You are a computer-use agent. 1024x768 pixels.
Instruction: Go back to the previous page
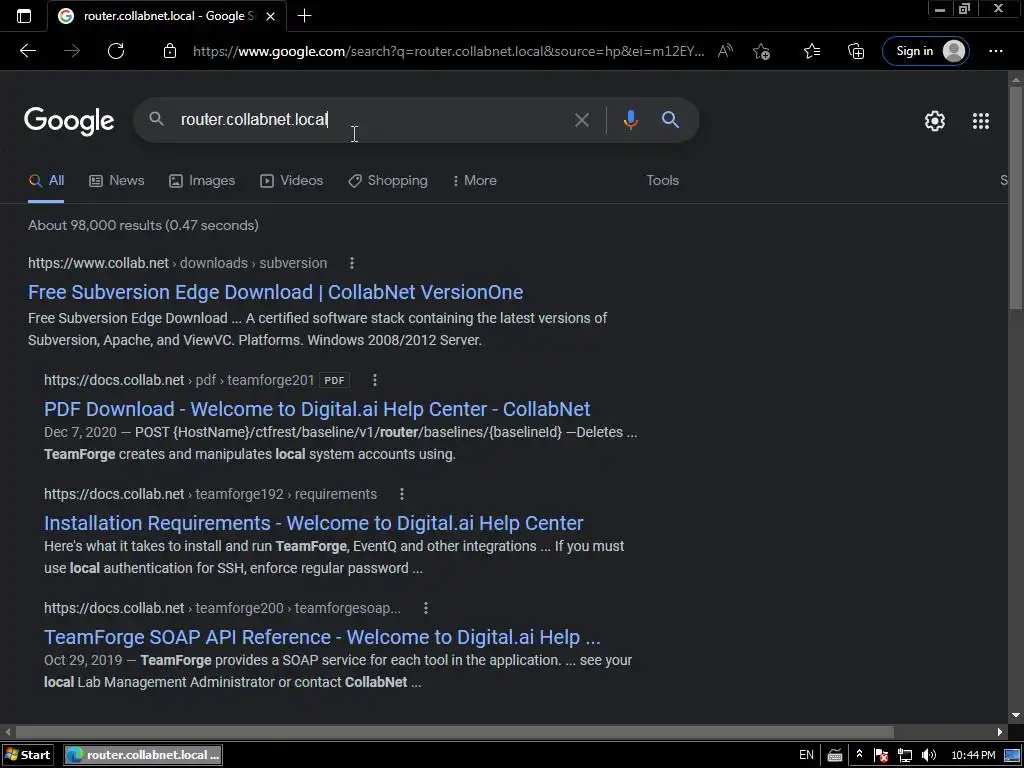[x=28, y=51]
